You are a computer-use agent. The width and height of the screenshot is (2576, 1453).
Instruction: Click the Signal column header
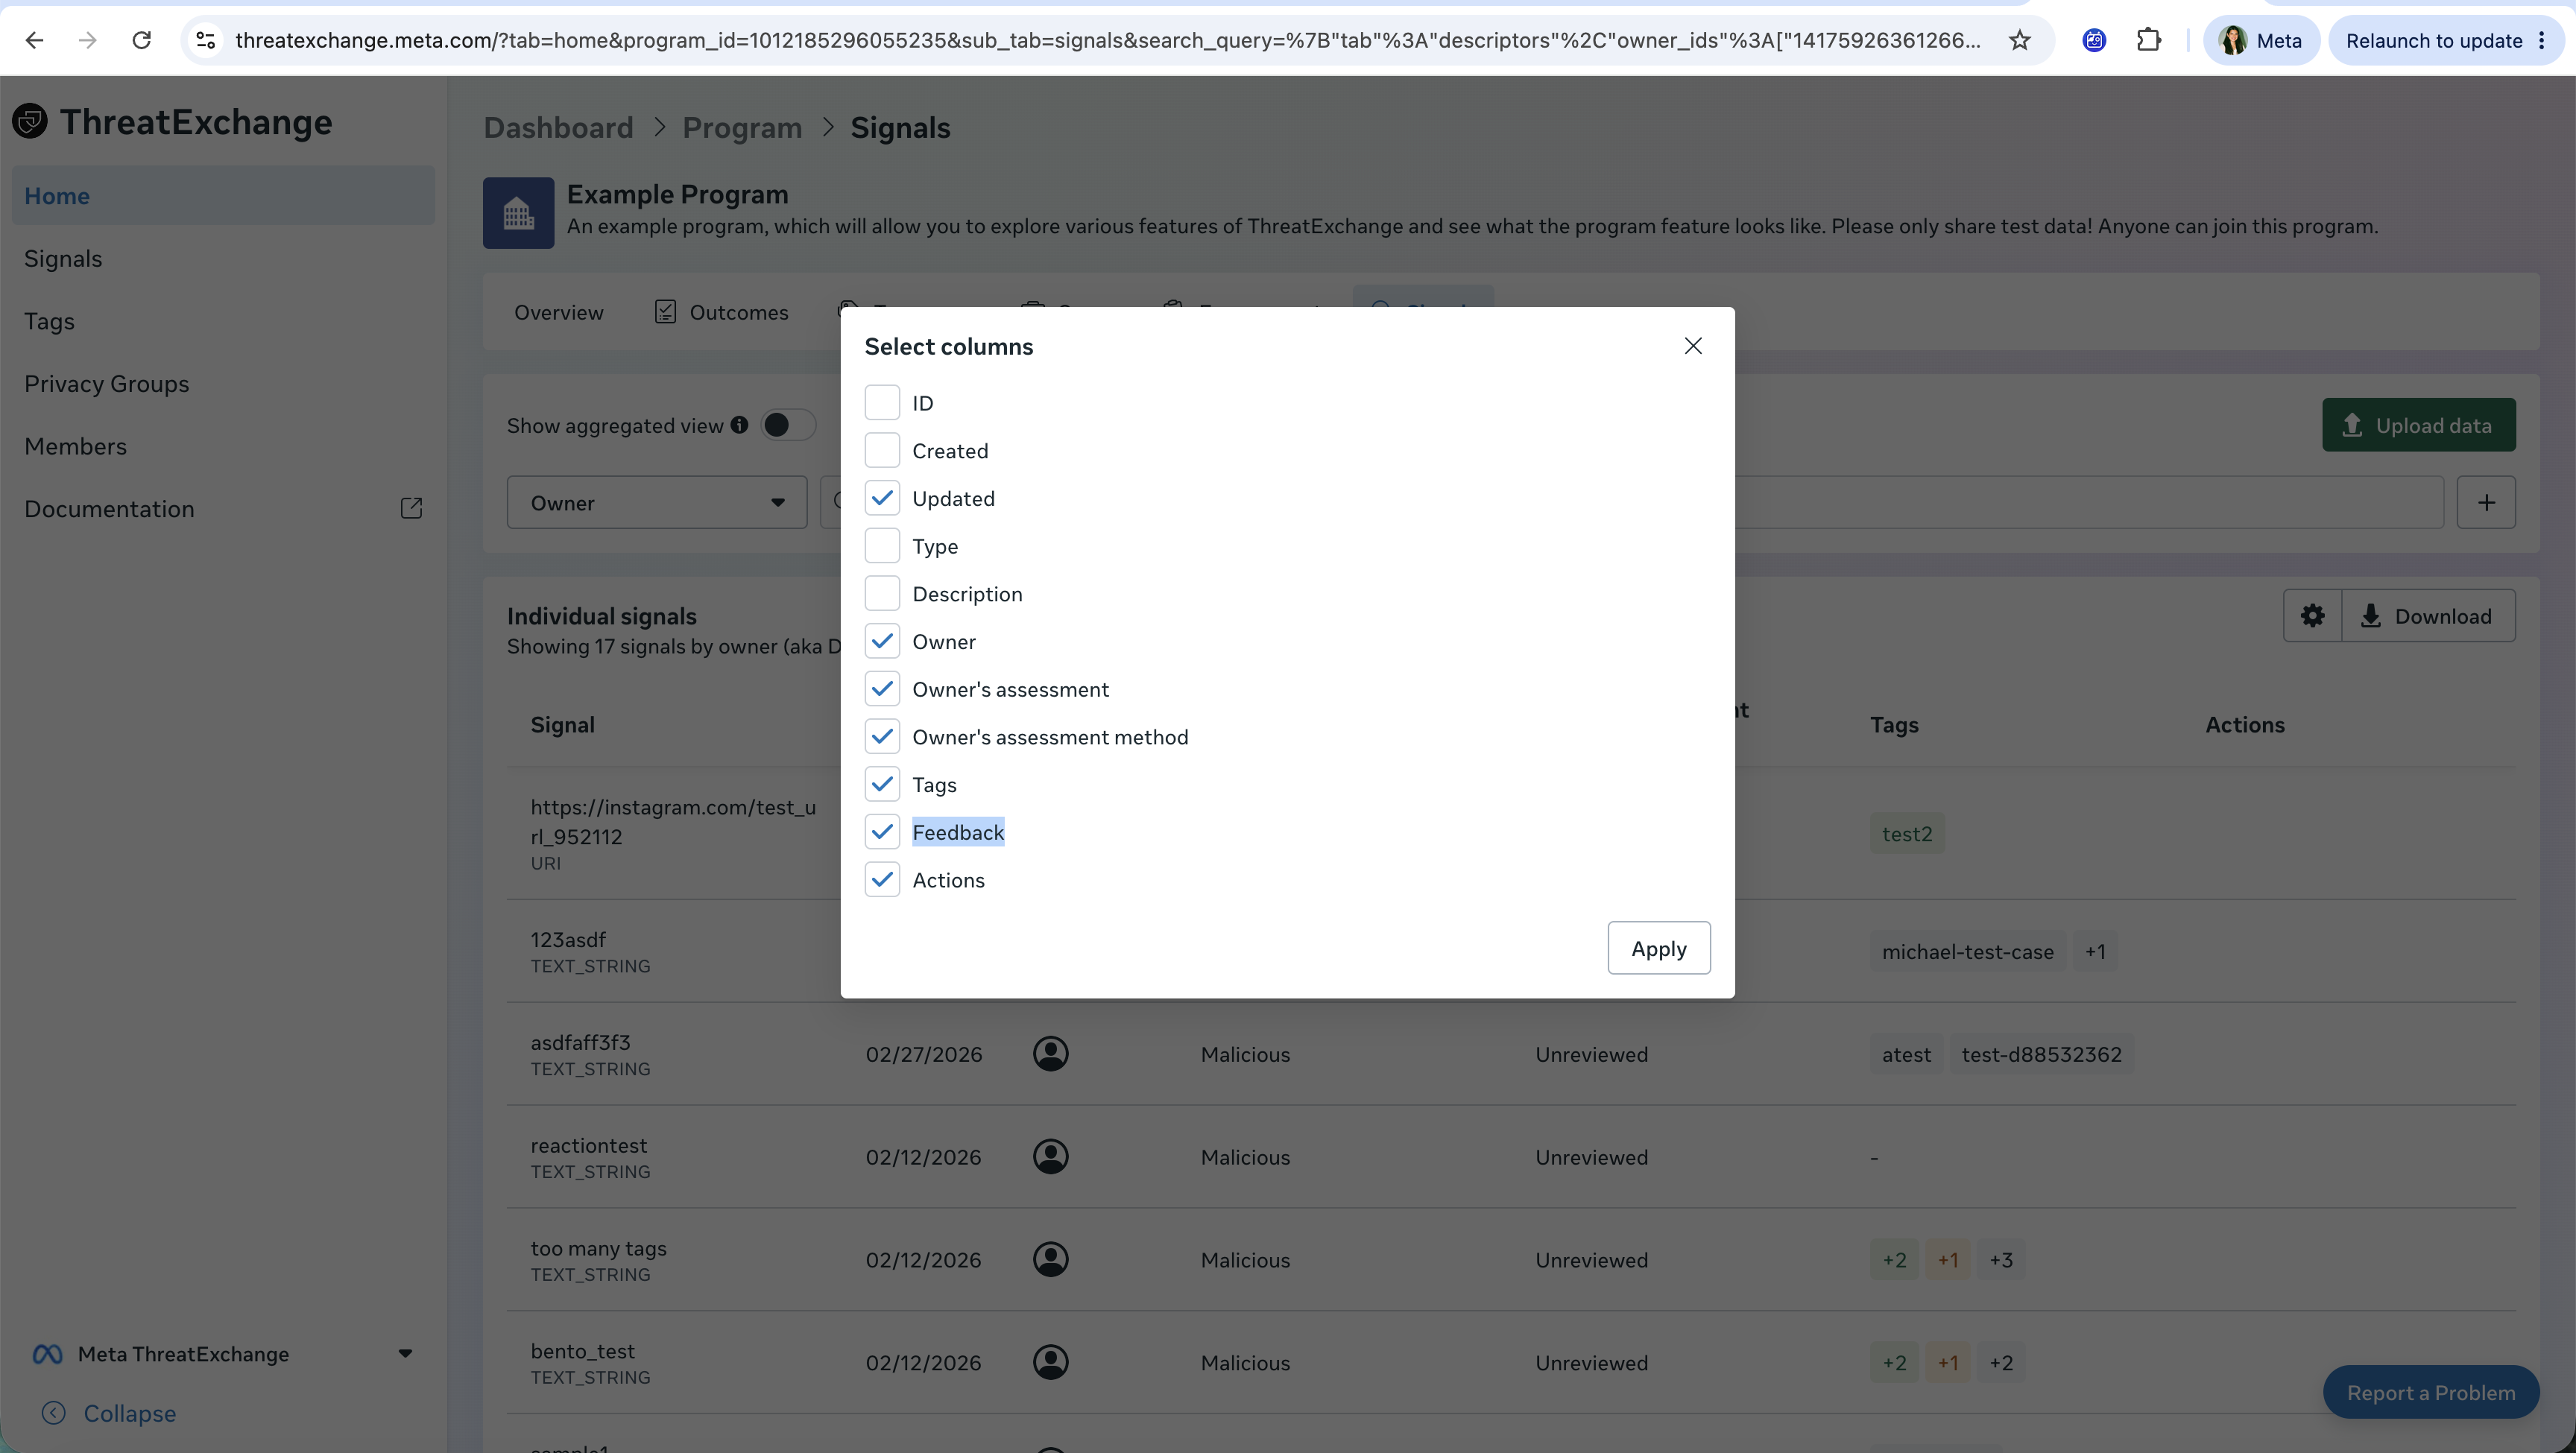pos(562,725)
